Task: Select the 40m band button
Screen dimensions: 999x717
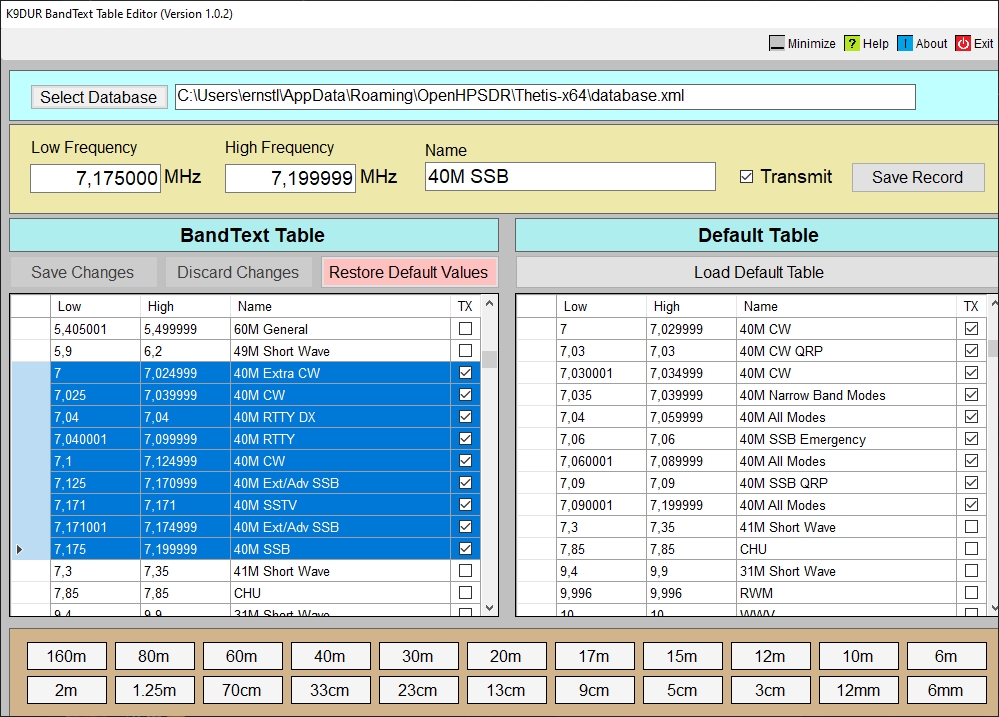Action: (x=329, y=657)
